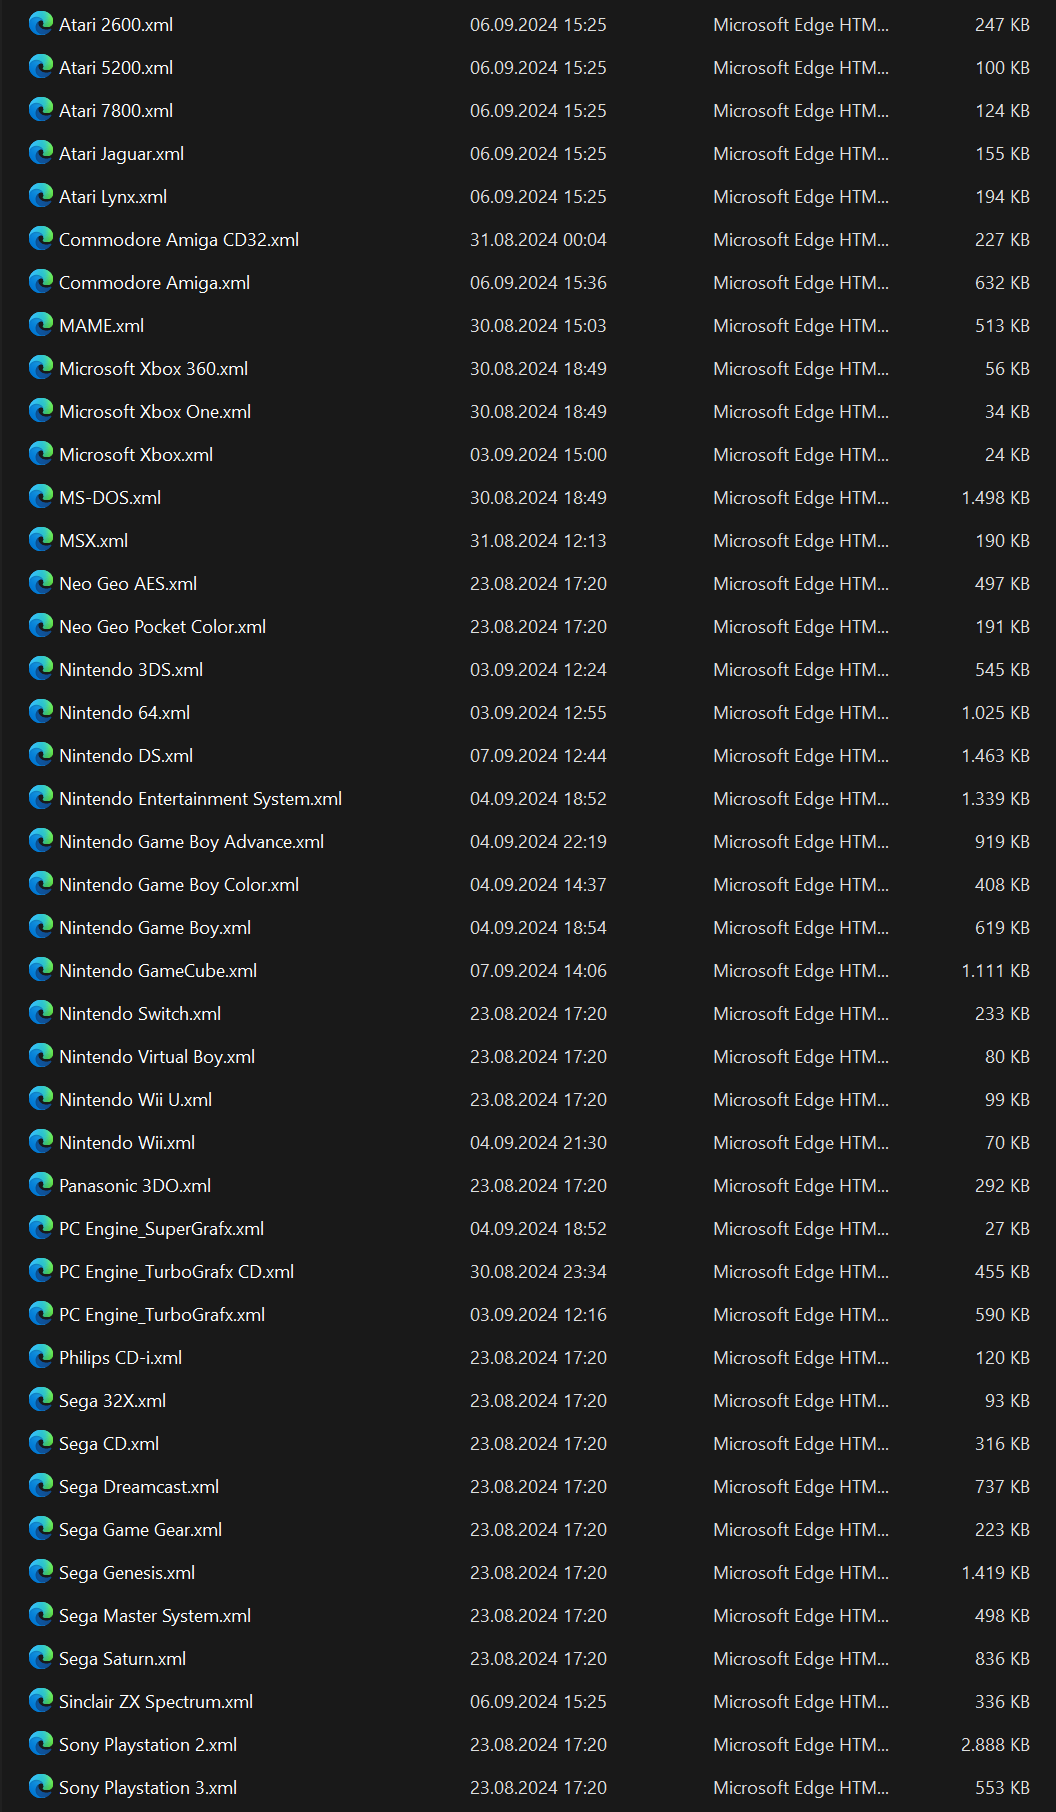The width and height of the screenshot is (1056, 1812).
Task: Click the 737 KB size value
Action: (x=1002, y=1487)
